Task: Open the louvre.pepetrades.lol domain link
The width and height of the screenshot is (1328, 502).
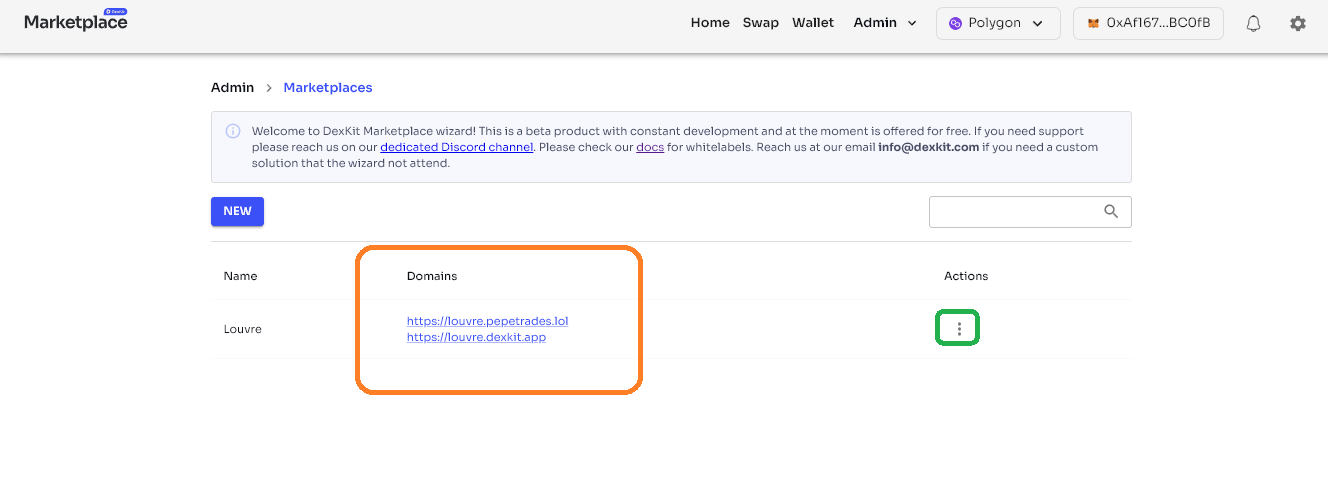Action: click(x=487, y=321)
